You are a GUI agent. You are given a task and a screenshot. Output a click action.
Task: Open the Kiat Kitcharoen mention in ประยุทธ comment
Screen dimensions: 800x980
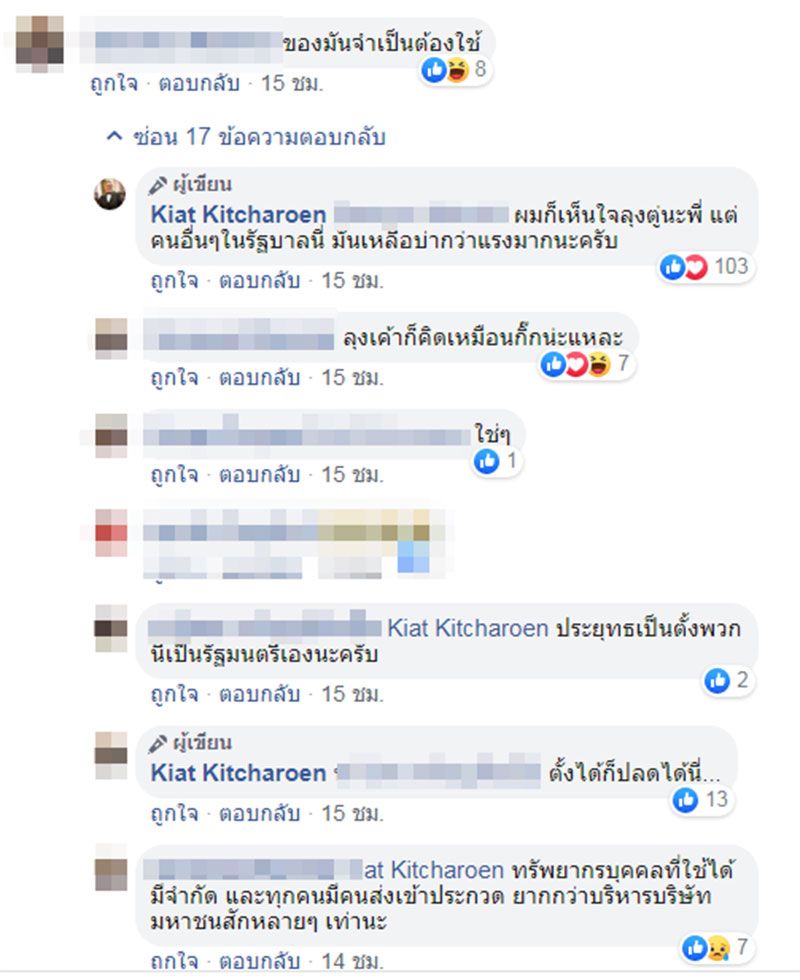468,628
